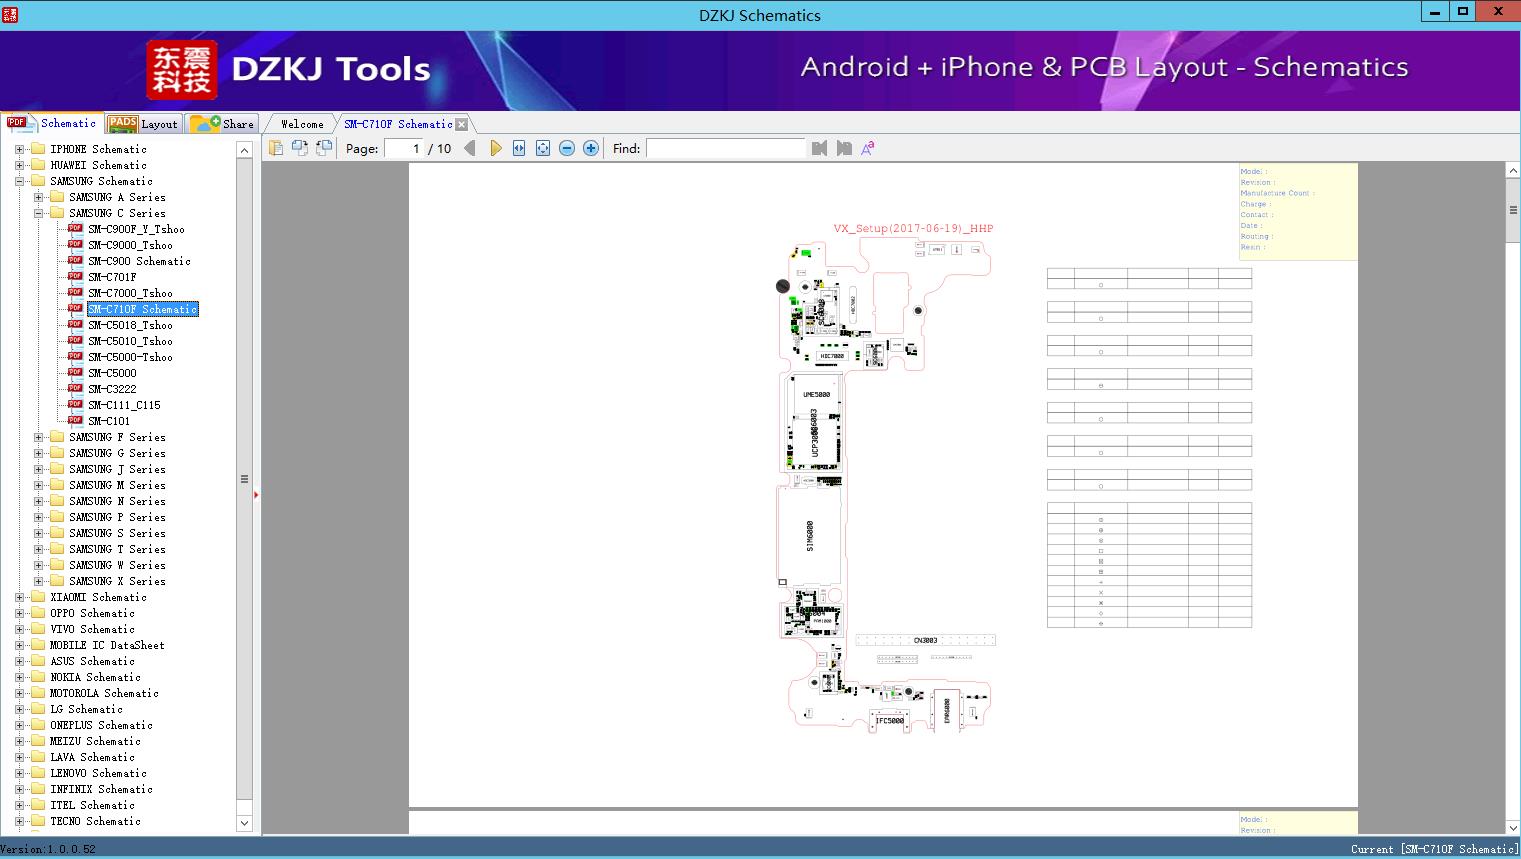Go to the next page arrow
This screenshot has height=859, width=1521.
click(496, 148)
